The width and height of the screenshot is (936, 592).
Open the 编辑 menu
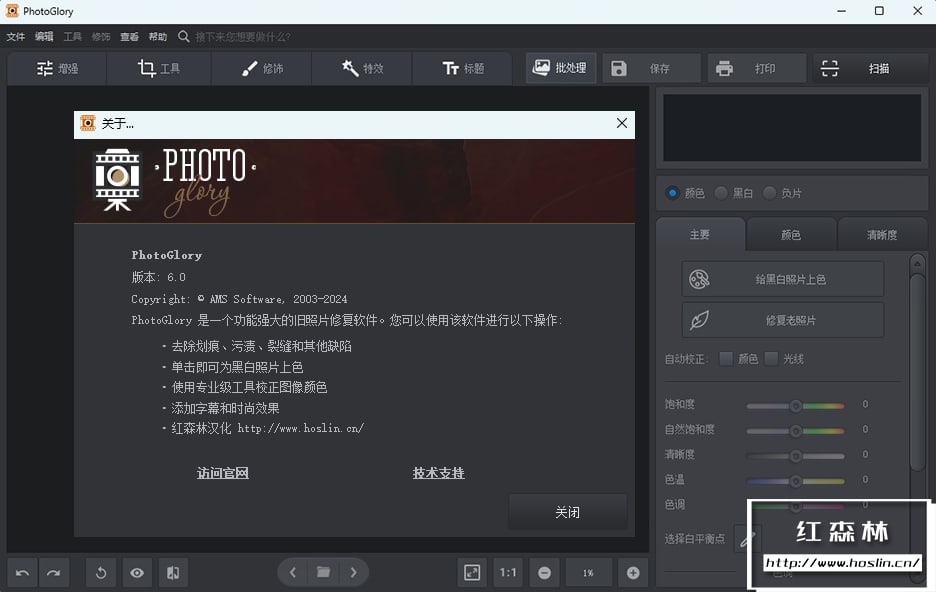[x=44, y=37]
